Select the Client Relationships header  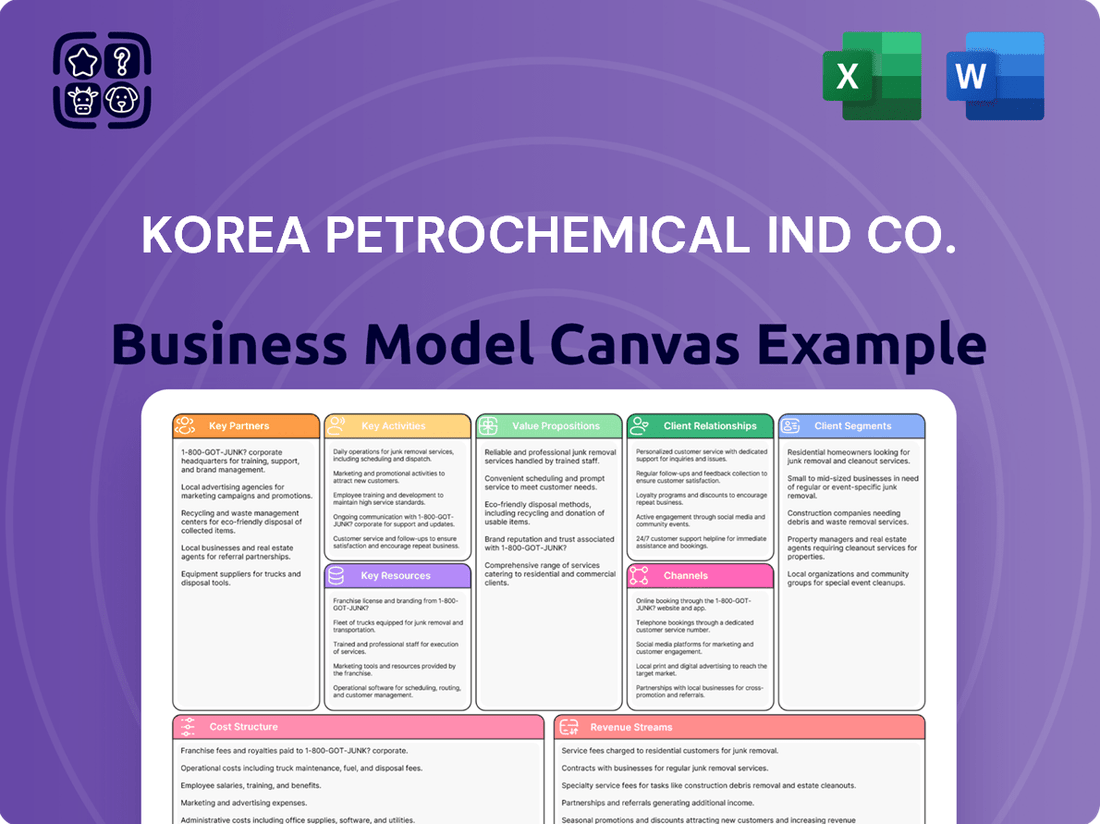tap(700, 426)
